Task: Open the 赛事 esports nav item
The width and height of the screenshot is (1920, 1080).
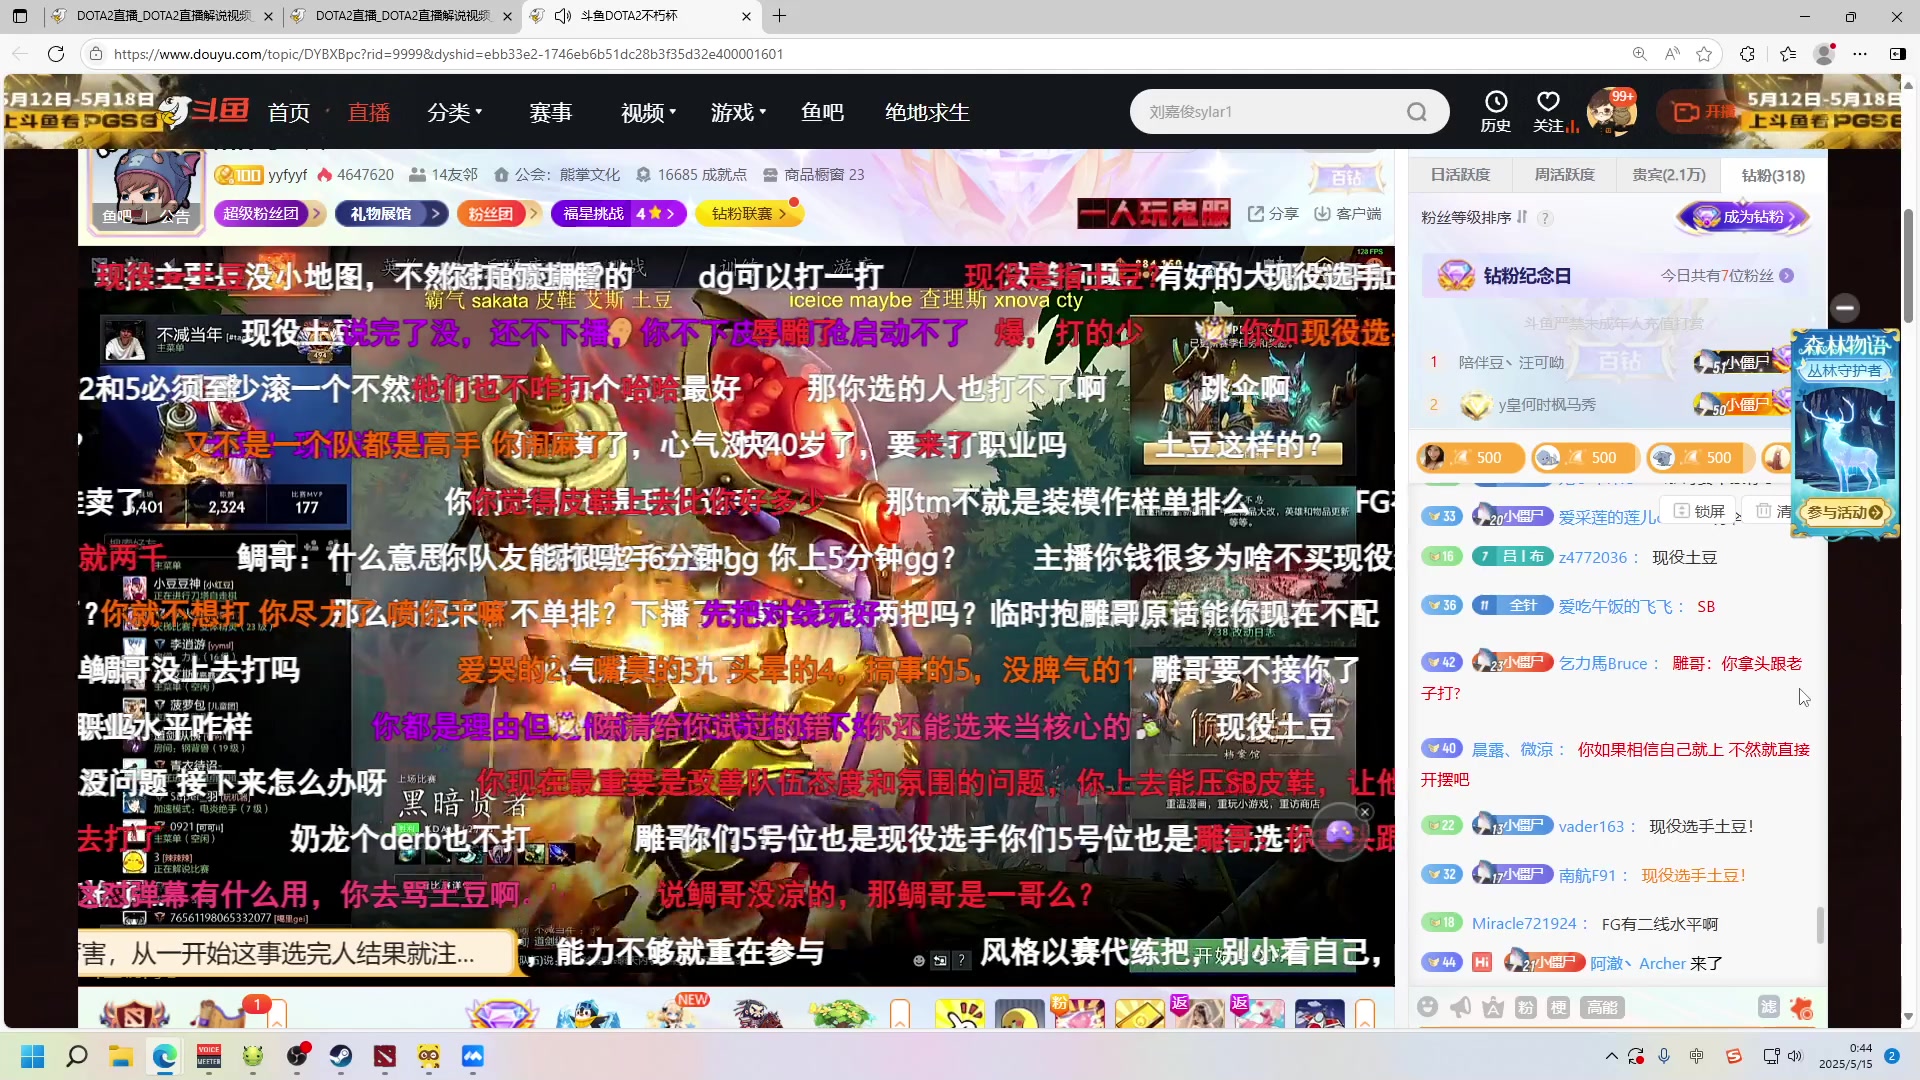Action: coord(551,112)
